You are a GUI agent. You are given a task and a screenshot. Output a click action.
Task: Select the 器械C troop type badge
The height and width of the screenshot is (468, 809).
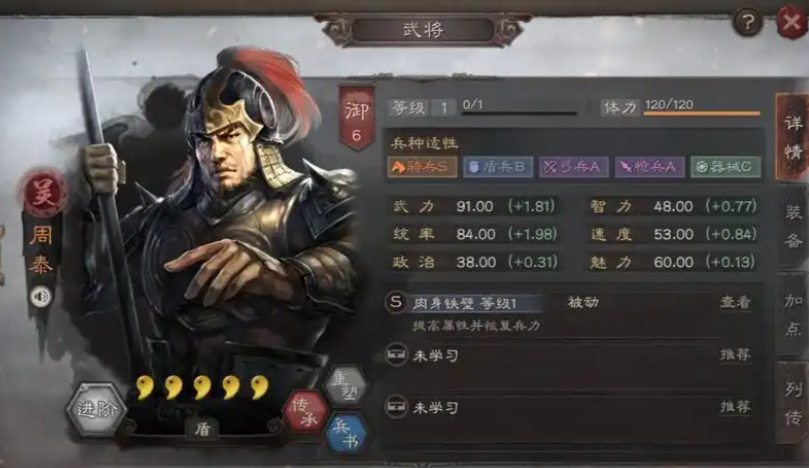point(725,167)
